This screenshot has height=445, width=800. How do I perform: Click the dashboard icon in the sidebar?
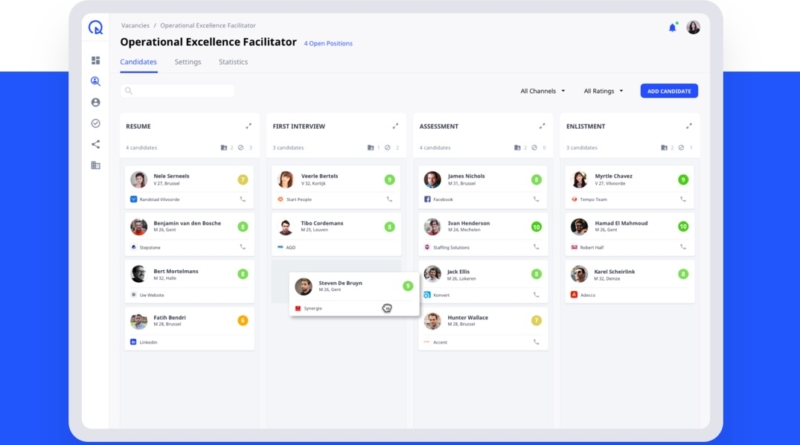point(95,61)
